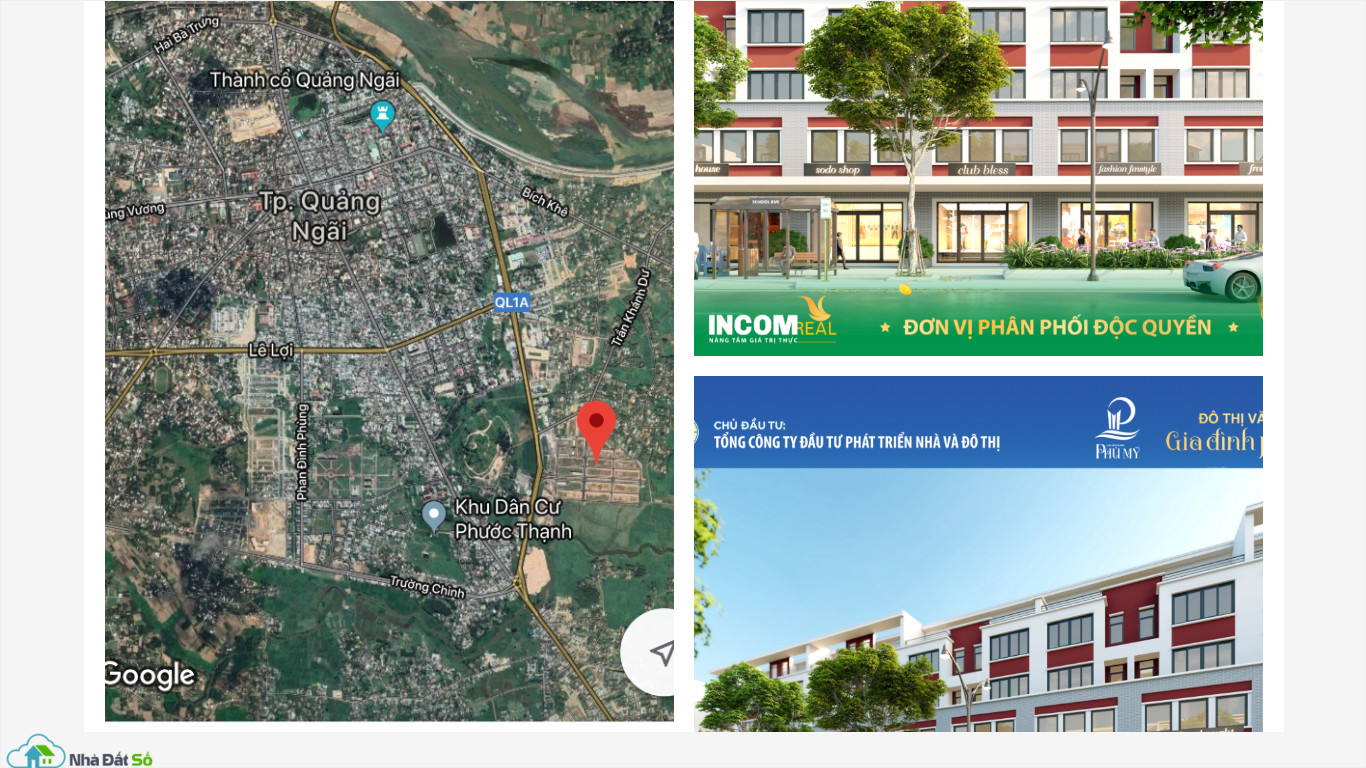Screen dimensions: 1366x768
Task: Click the INCOM REAL logo
Action: click(772, 321)
